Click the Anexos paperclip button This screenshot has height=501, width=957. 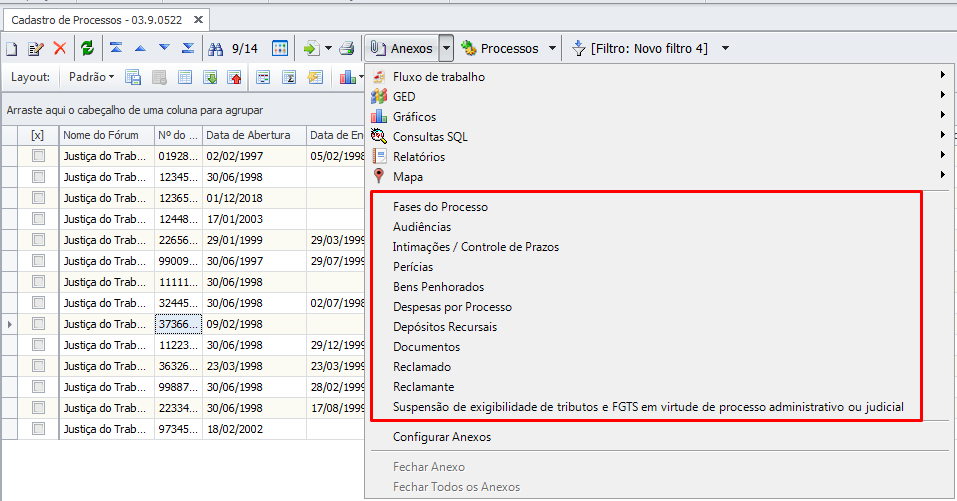coord(402,48)
